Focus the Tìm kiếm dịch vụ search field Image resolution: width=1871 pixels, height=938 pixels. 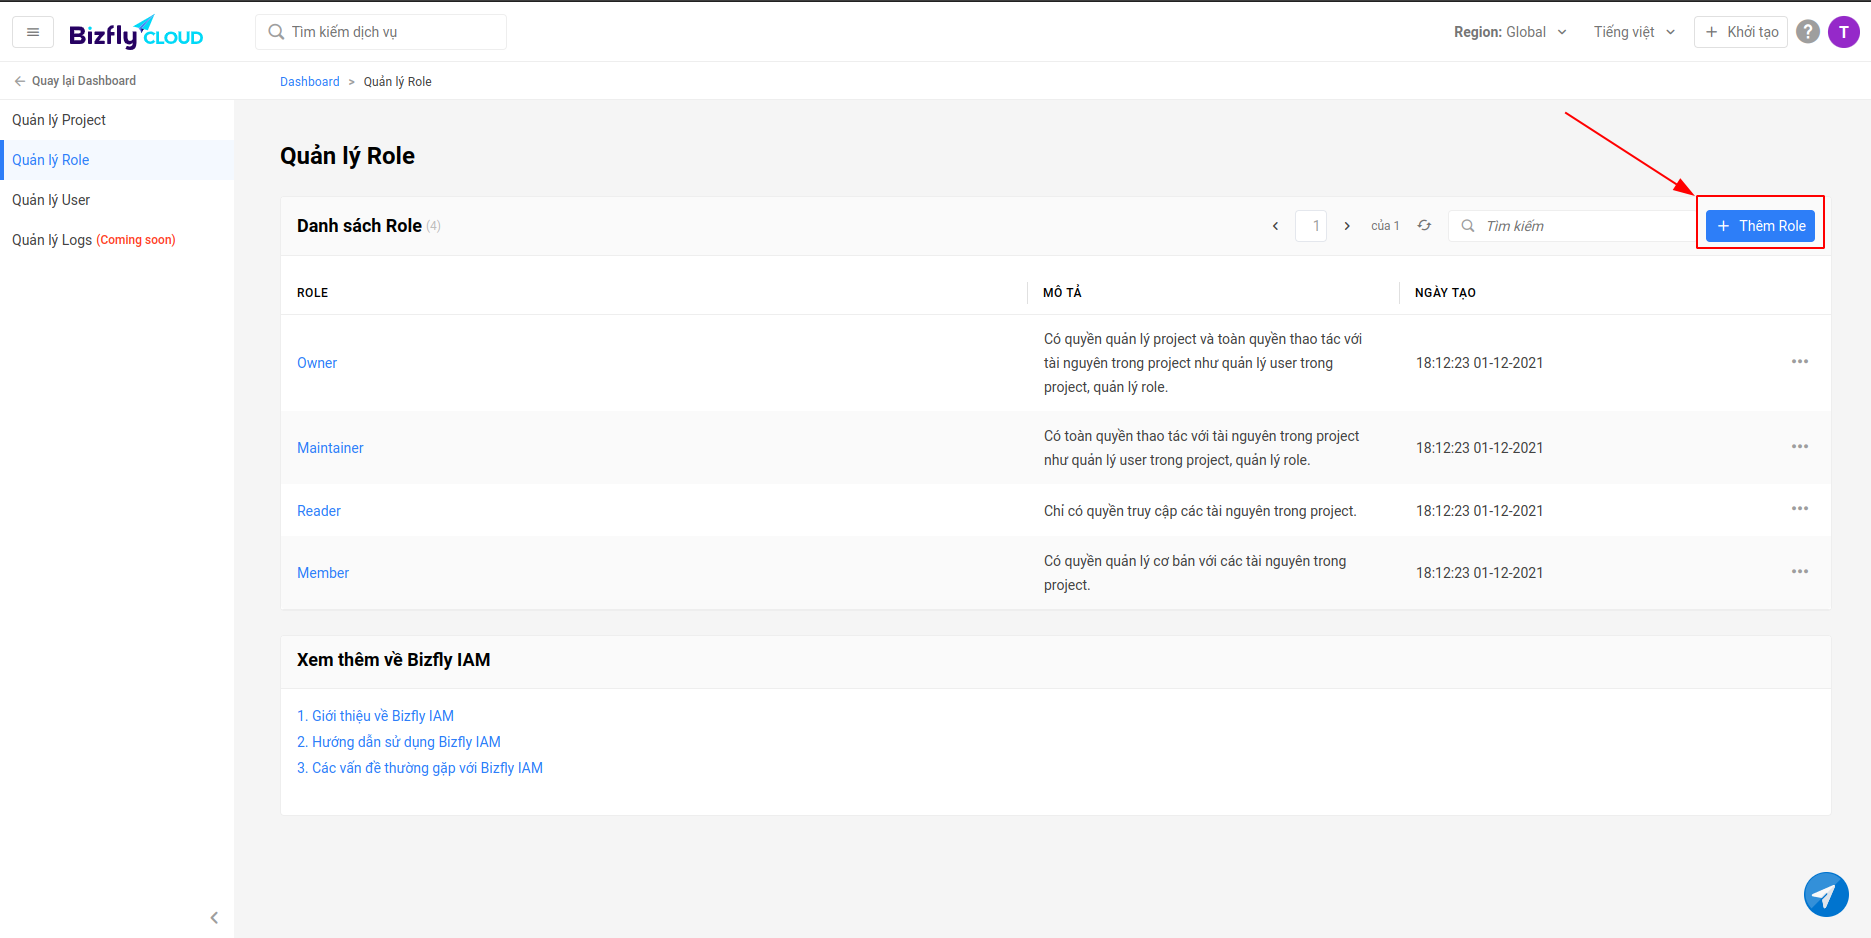tap(390, 32)
